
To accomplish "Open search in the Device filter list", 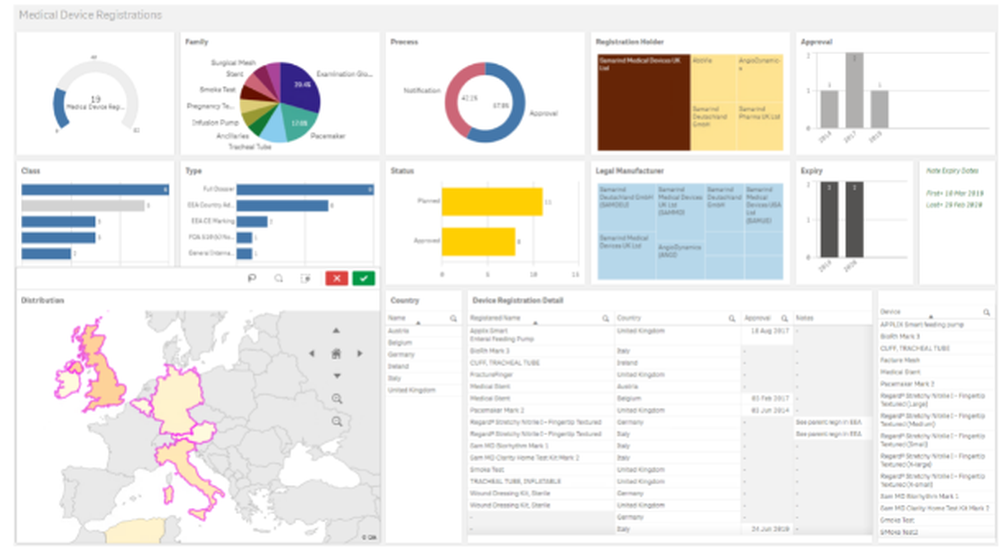I will tap(986, 312).
